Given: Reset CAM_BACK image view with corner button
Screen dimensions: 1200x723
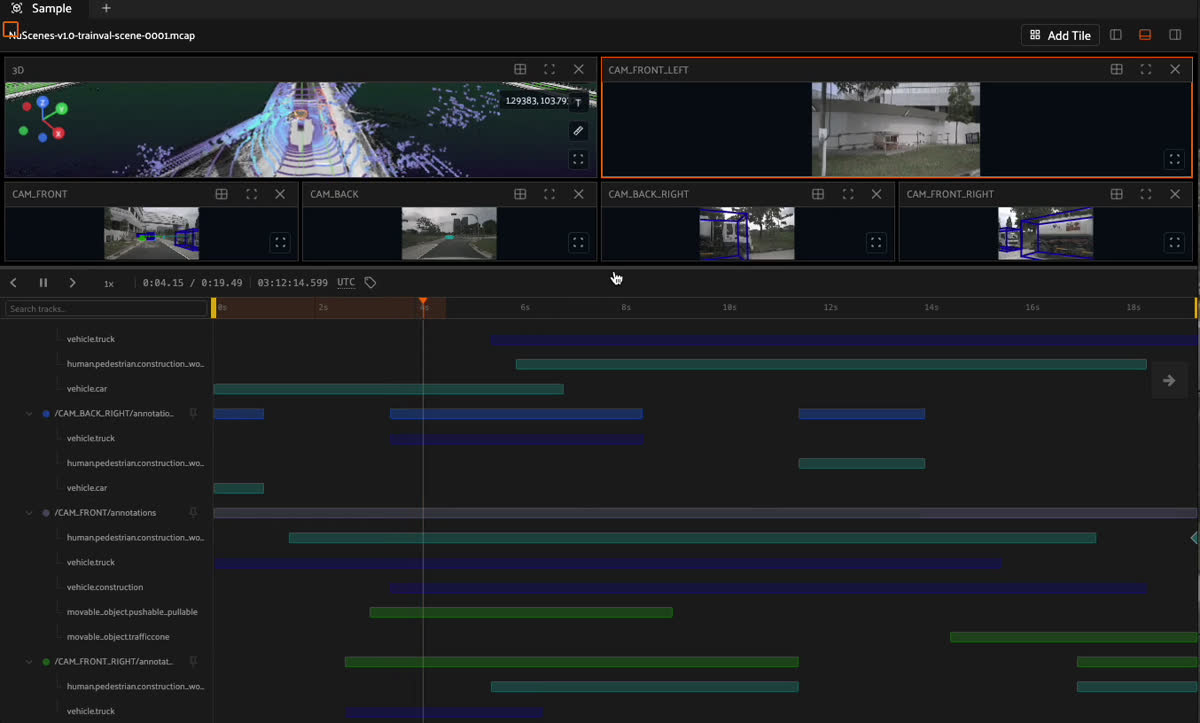Looking at the screenshot, I should pos(578,242).
